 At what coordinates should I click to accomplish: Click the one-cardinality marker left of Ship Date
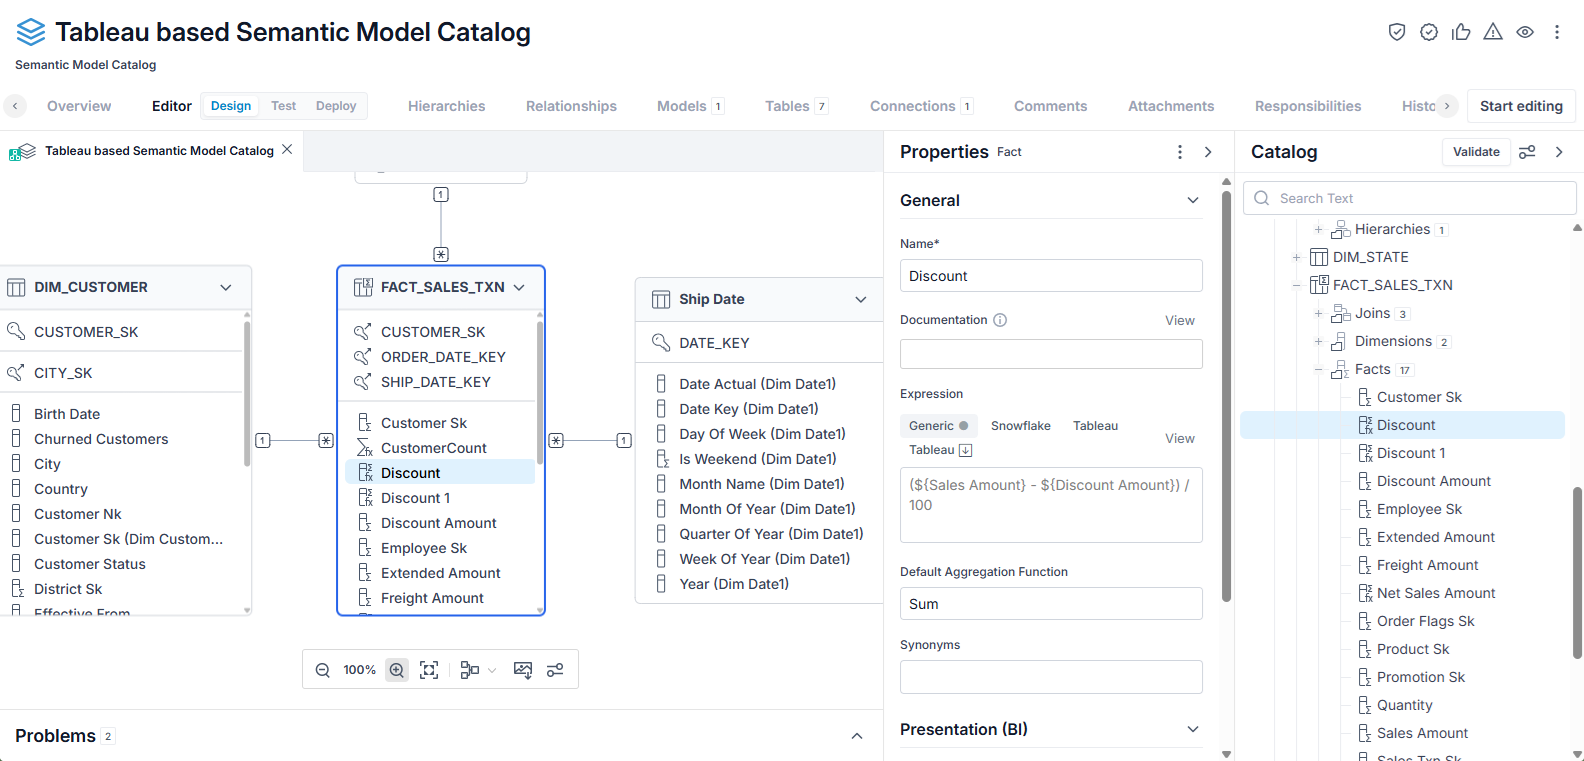624,441
